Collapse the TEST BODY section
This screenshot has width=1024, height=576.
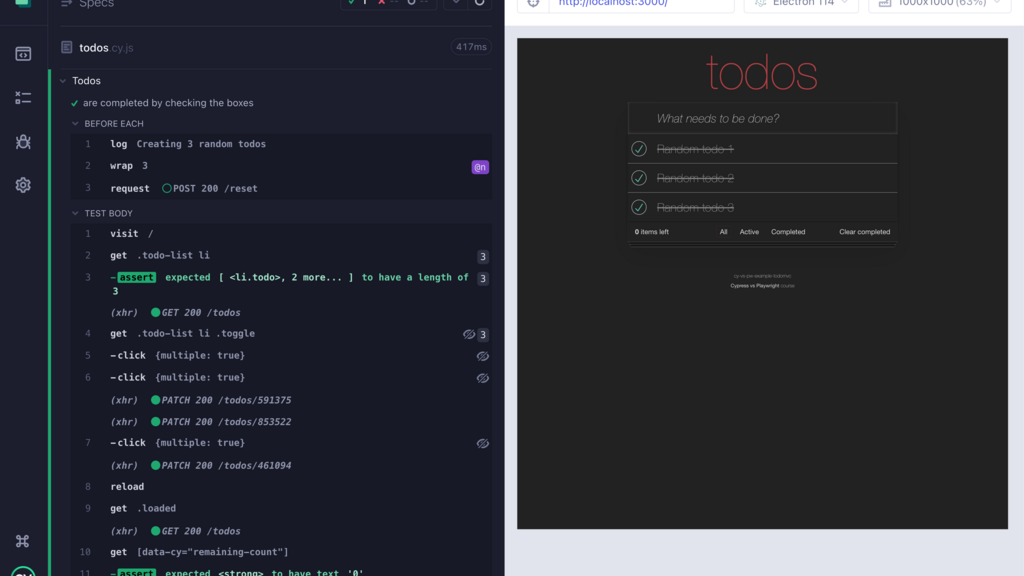coord(75,213)
